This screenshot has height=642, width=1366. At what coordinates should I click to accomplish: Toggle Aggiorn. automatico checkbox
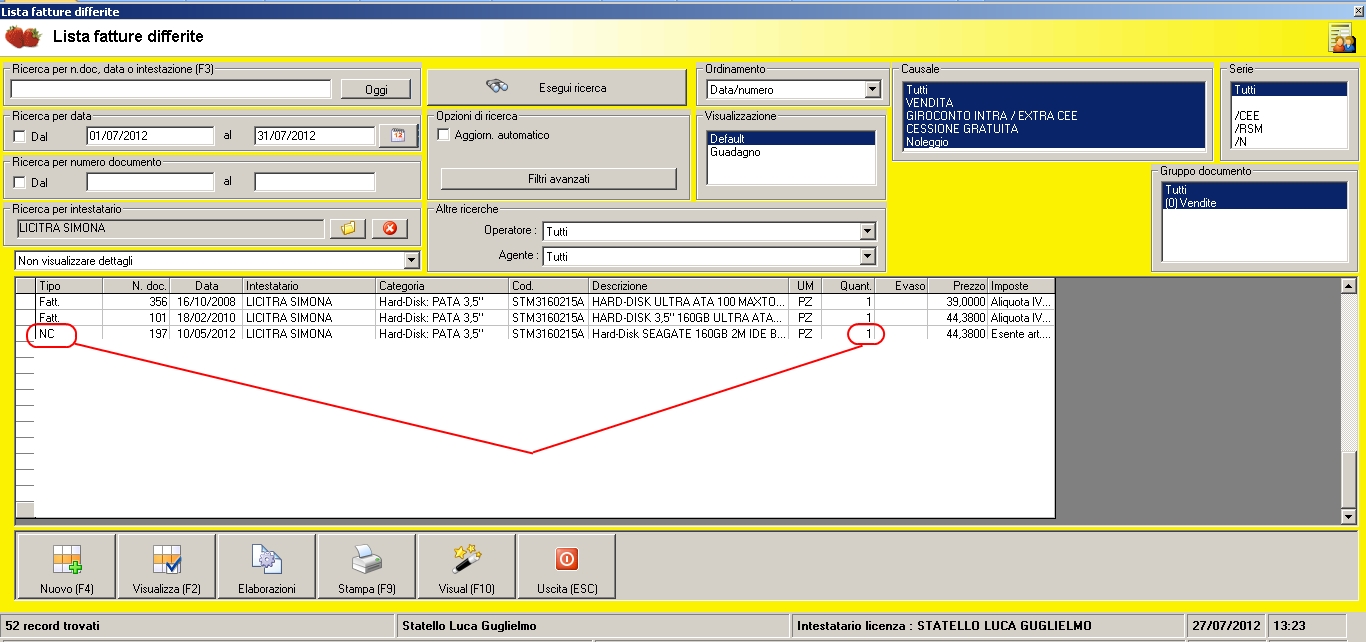444,135
